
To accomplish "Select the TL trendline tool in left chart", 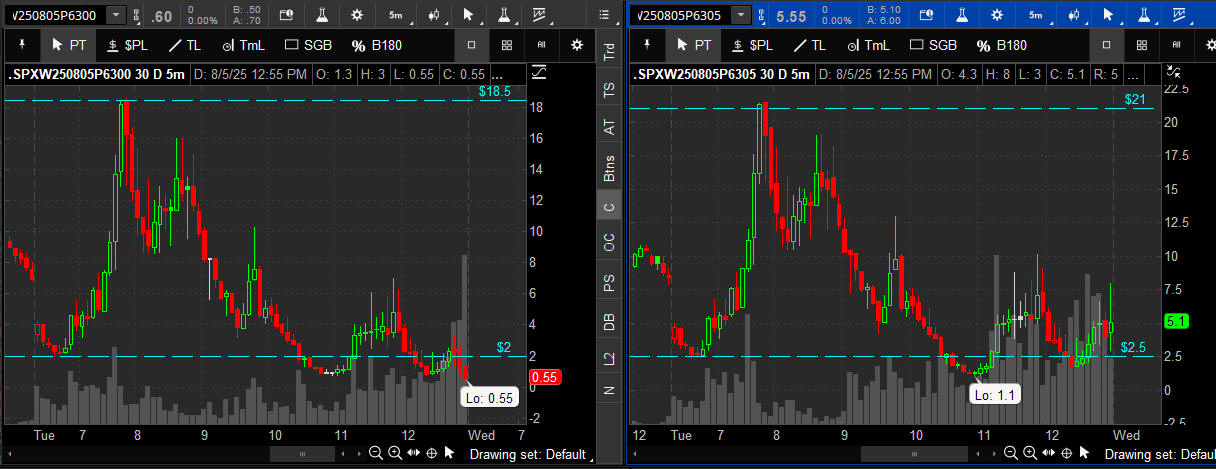I will [x=184, y=45].
